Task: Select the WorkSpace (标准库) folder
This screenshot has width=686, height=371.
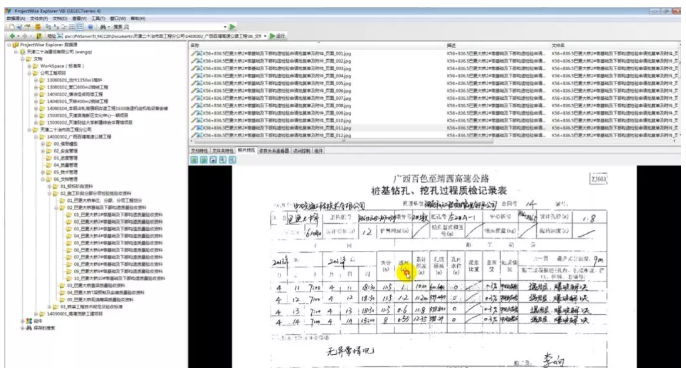Action: 62,66
